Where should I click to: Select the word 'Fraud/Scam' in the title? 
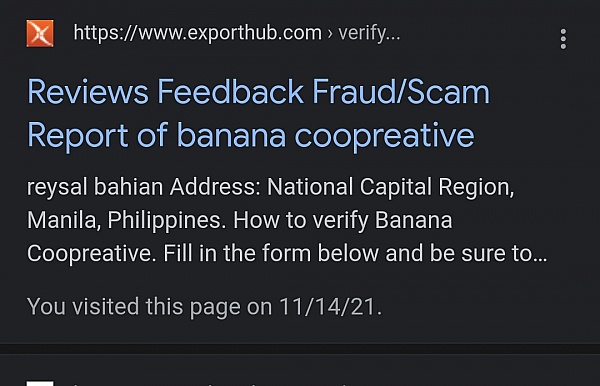click(x=401, y=91)
